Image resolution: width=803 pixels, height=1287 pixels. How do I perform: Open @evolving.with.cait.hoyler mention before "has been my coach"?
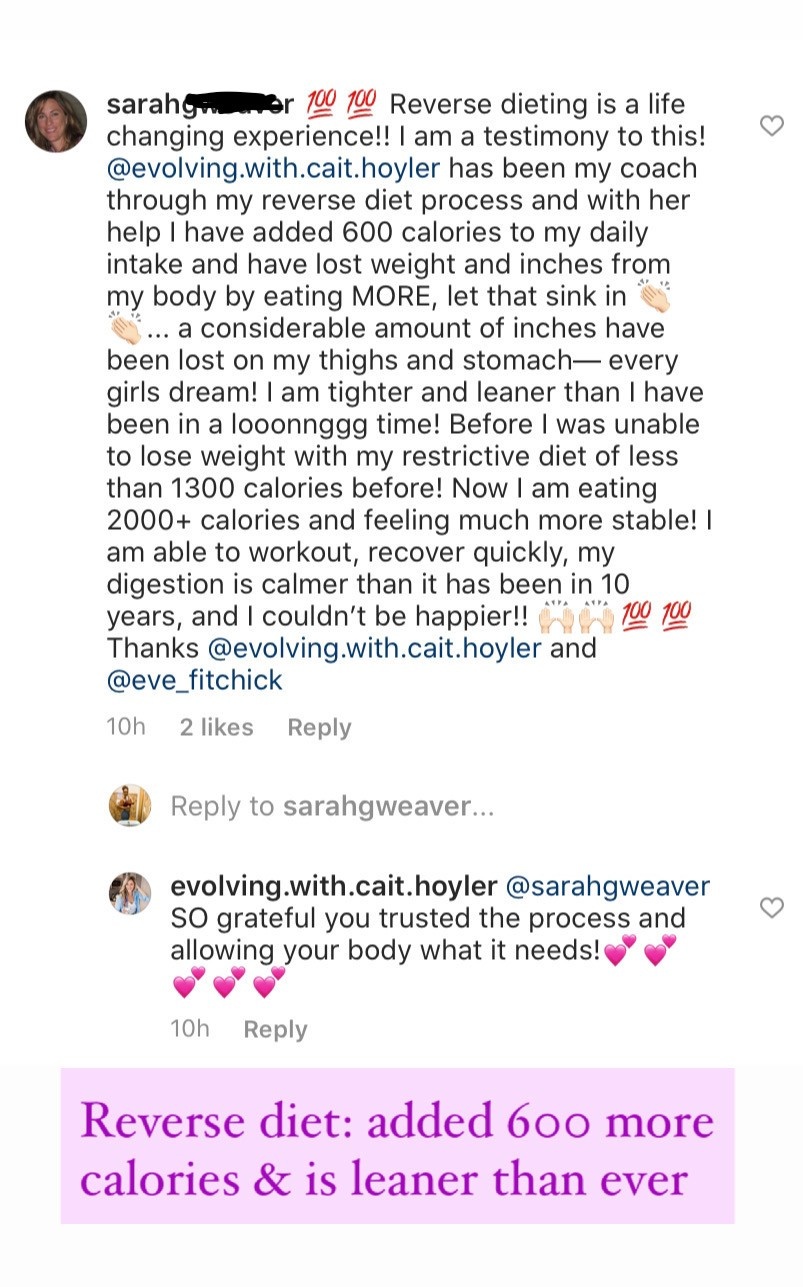(273, 168)
